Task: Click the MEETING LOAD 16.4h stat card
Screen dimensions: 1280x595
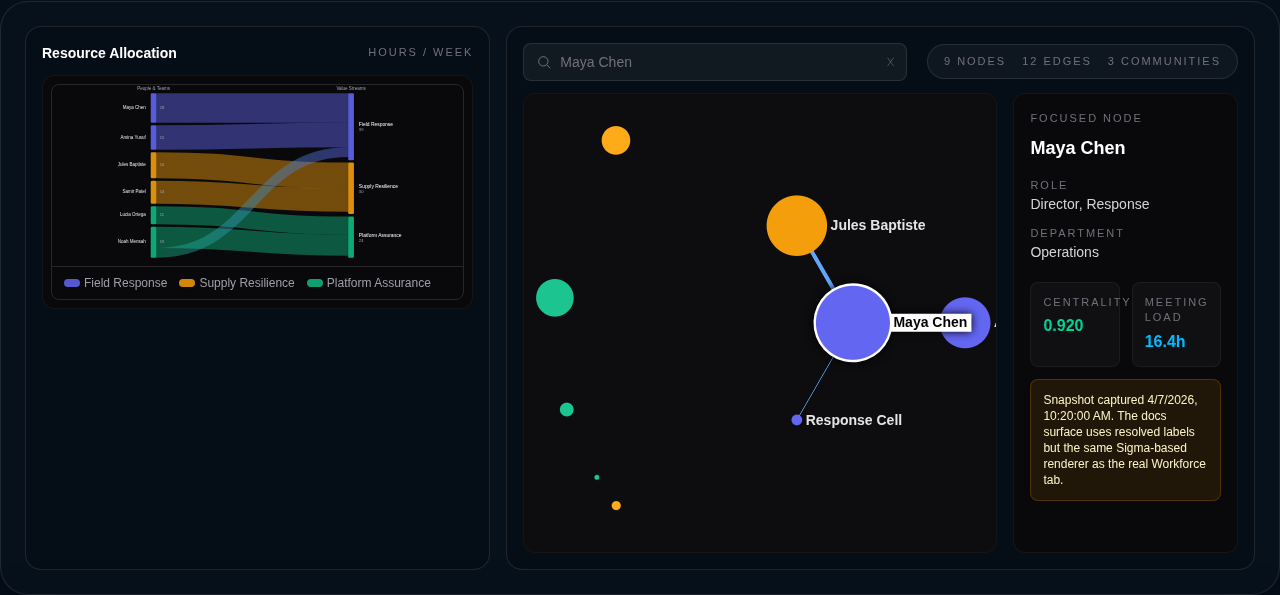Action: point(1176,324)
